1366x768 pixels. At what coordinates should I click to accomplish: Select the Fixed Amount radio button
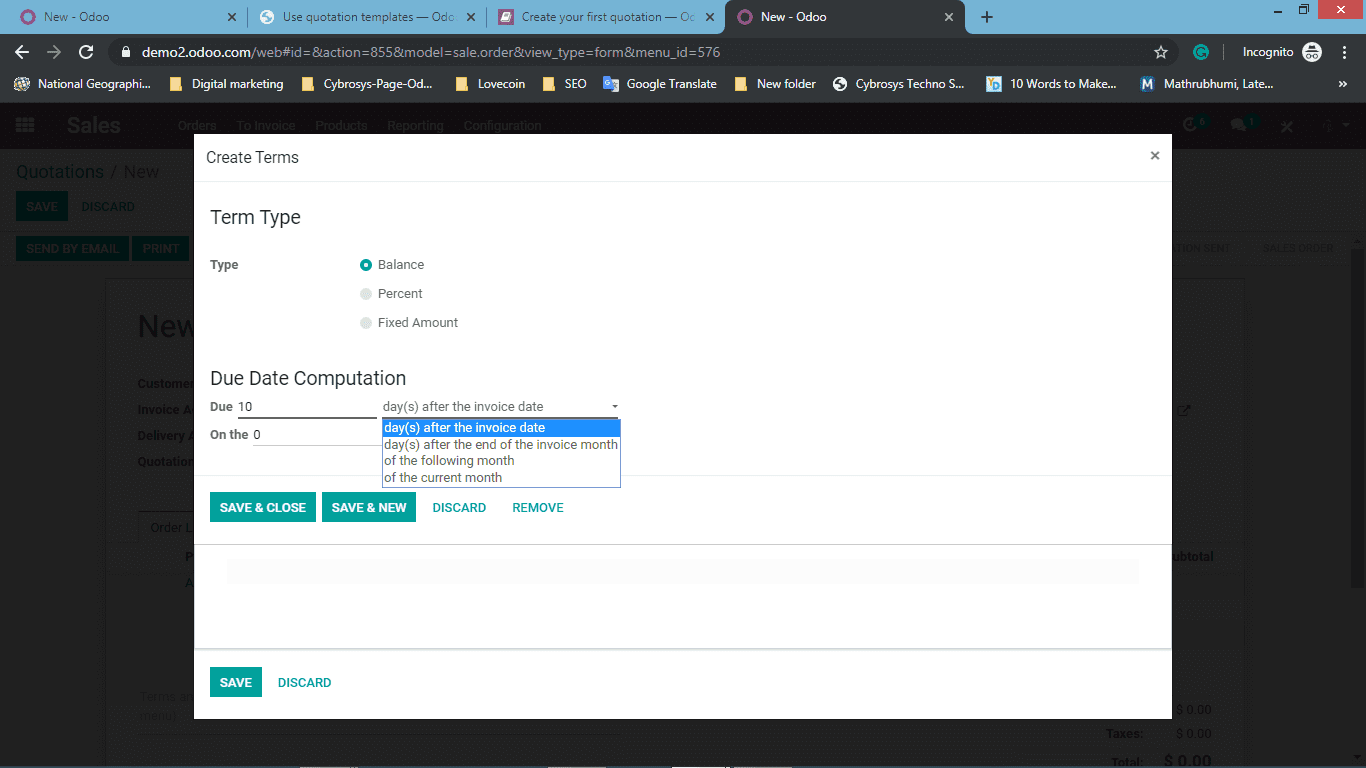pos(366,323)
